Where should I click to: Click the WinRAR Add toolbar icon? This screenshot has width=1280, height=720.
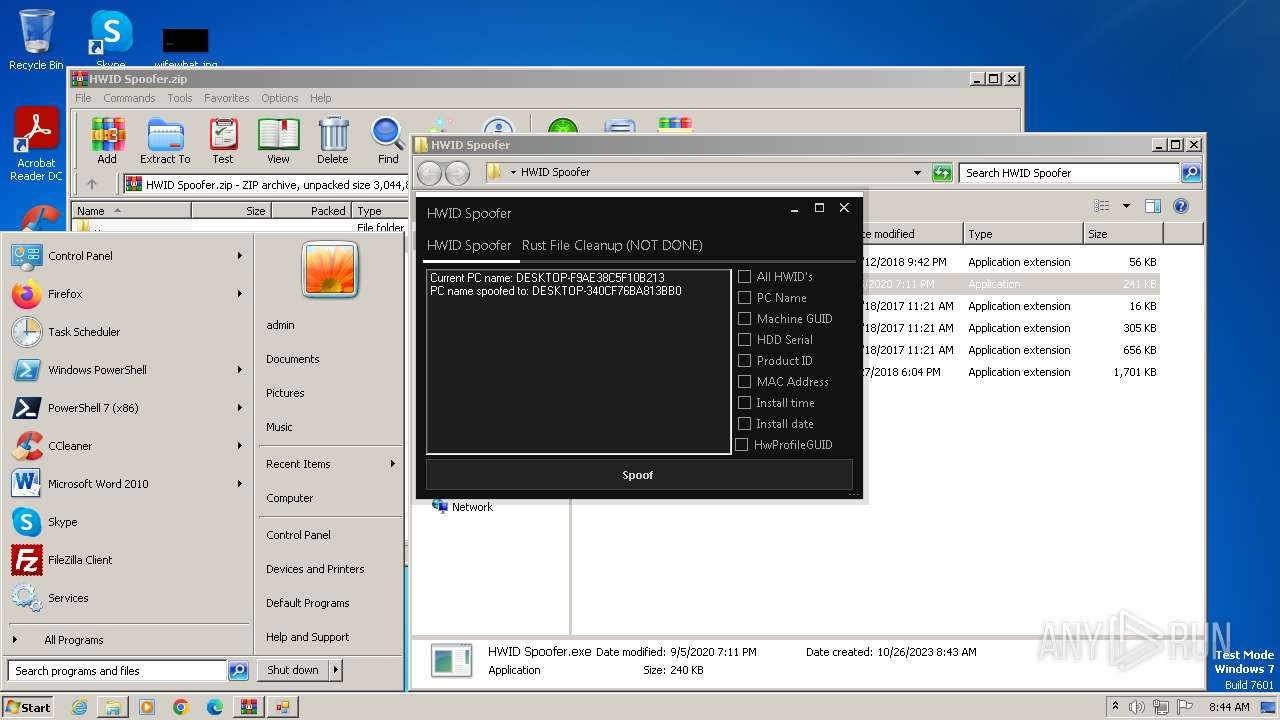tap(107, 140)
